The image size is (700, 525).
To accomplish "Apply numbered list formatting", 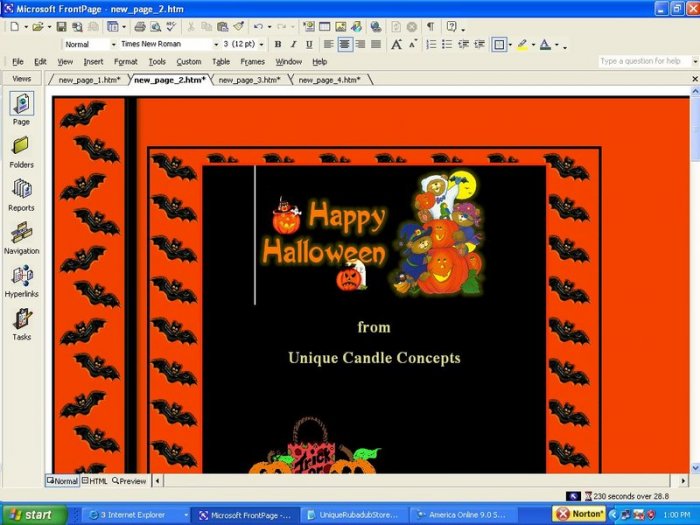I will (431, 44).
